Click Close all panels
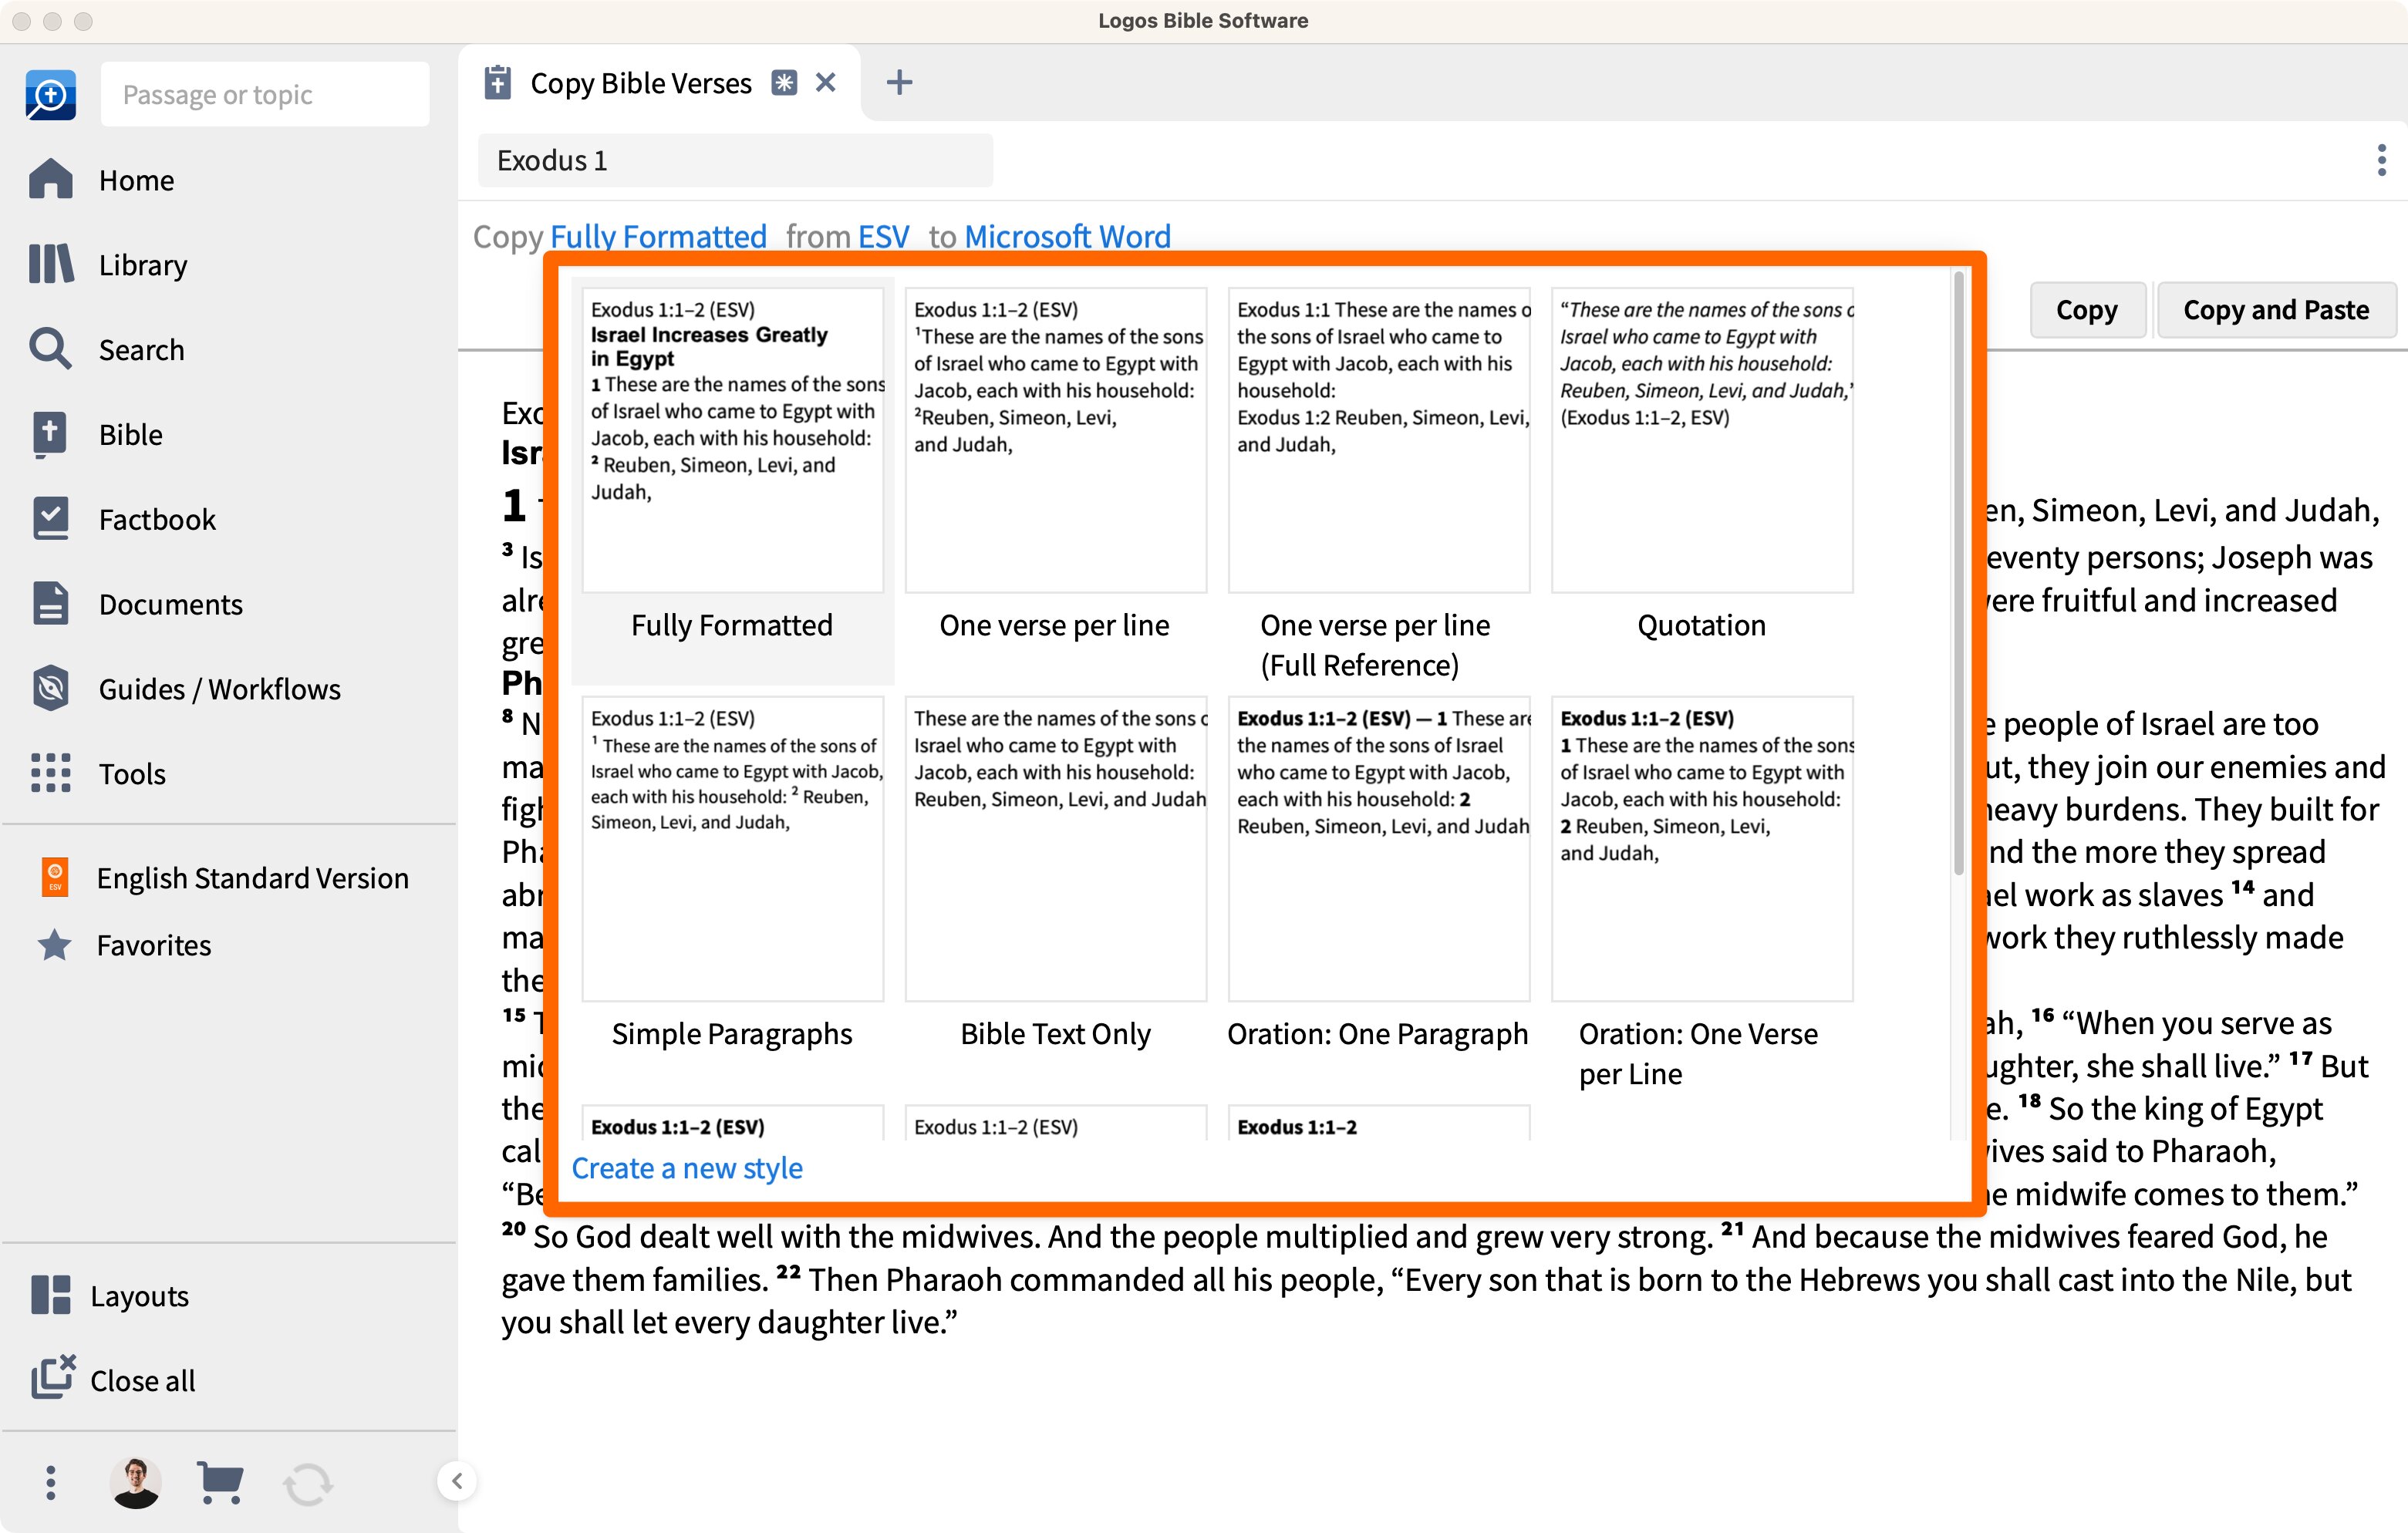The image size is (2408, 1533). pos(113,1379)
